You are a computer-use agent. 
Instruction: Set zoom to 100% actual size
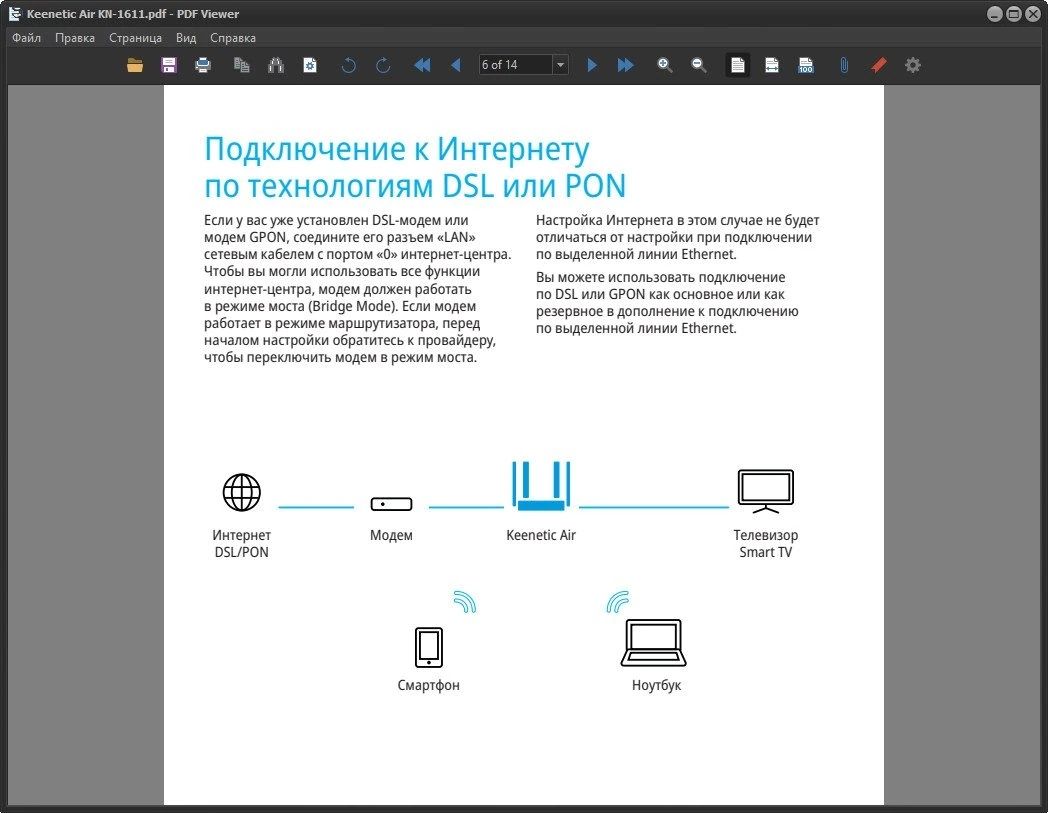[805, 65]
